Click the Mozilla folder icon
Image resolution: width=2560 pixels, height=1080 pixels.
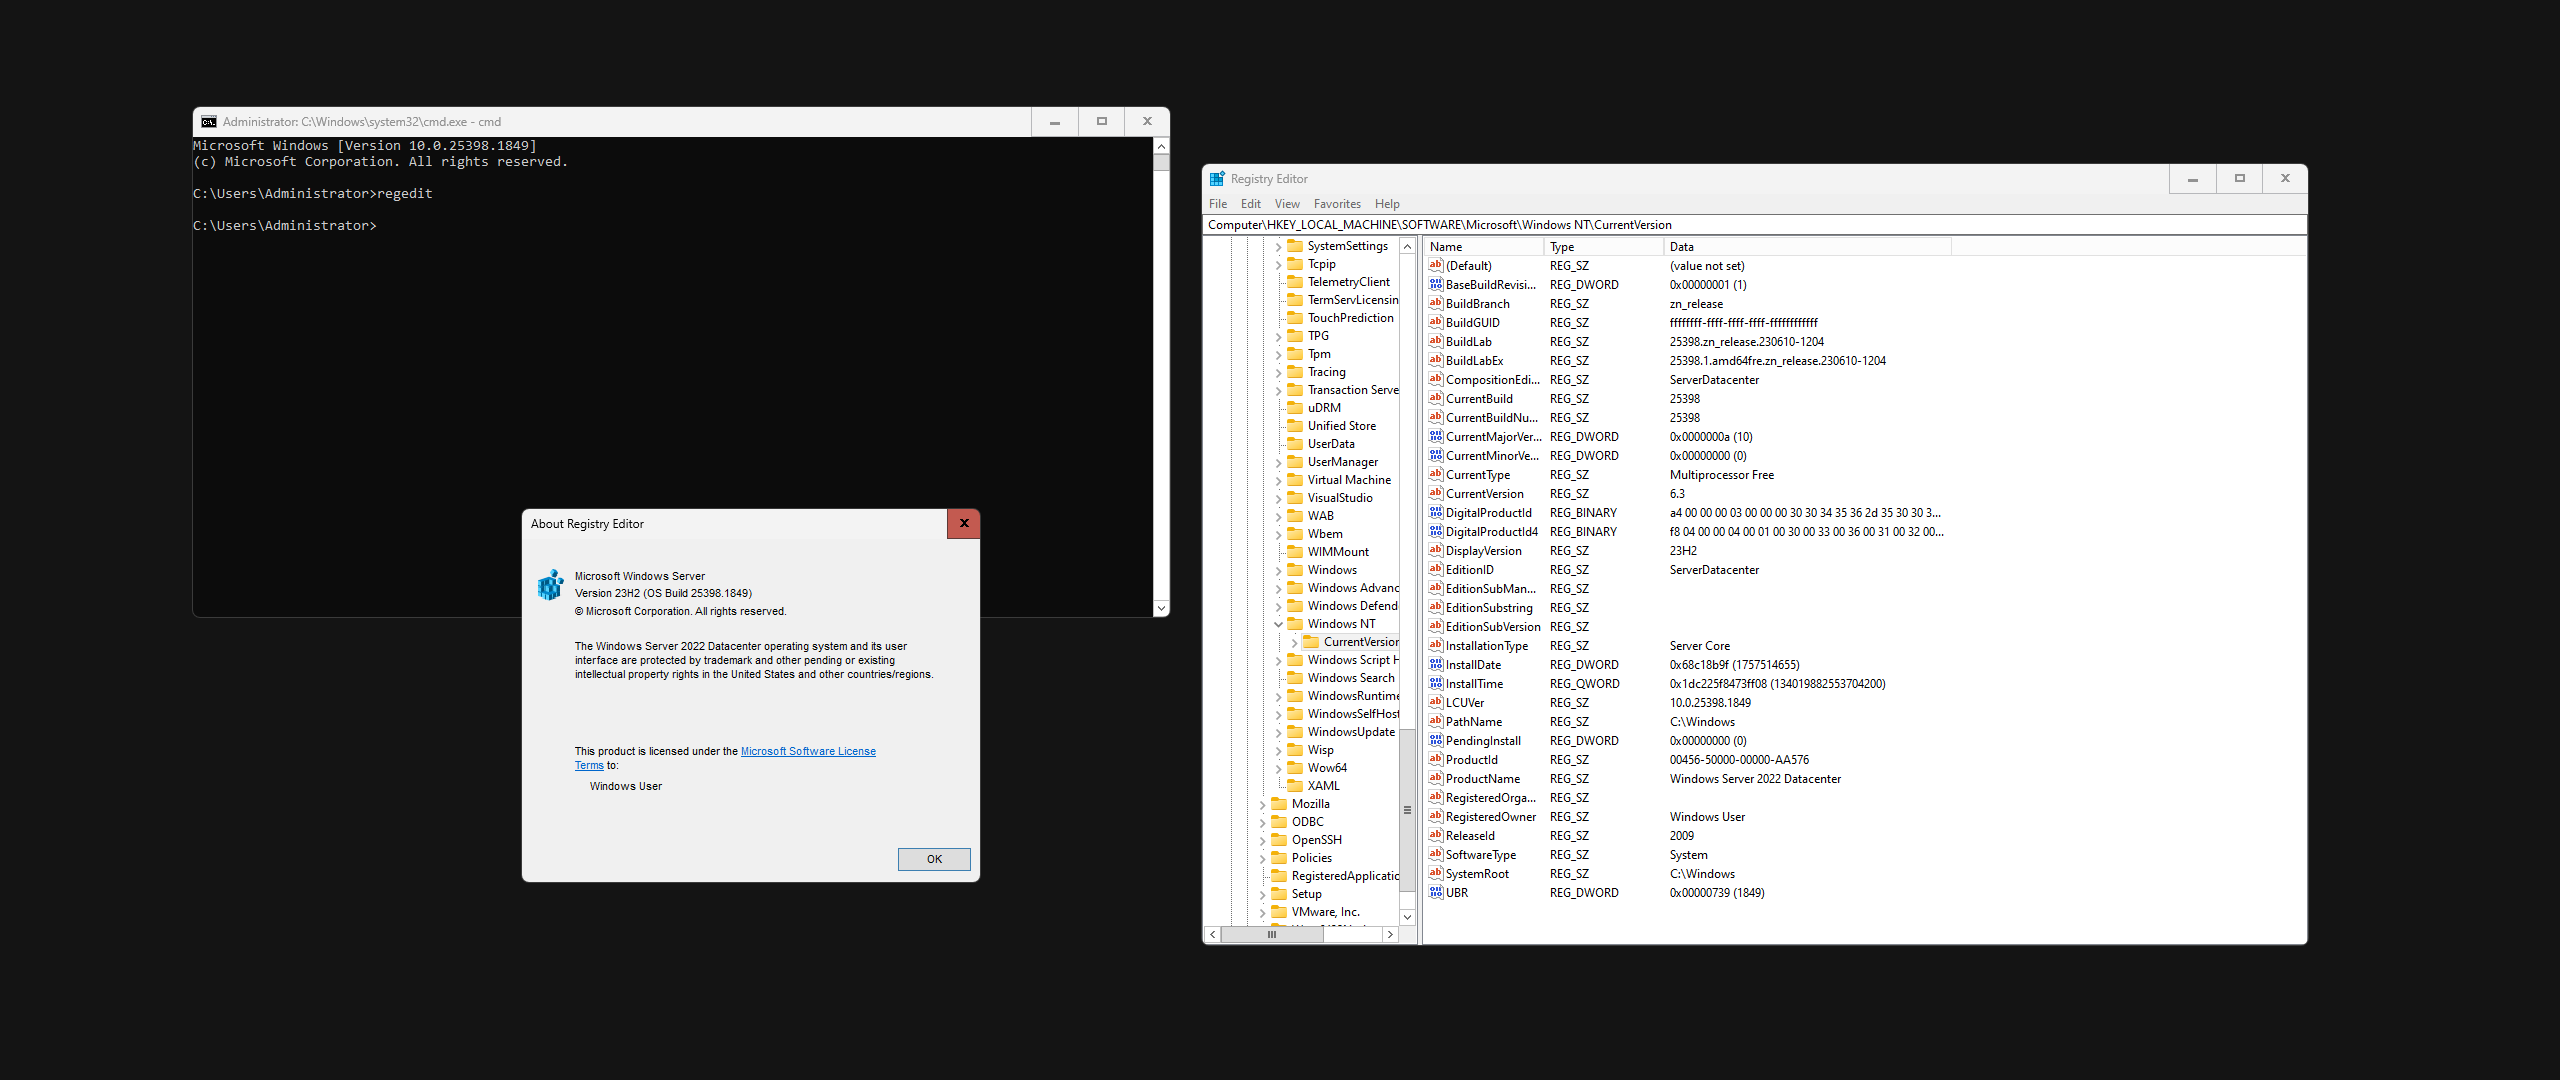[1279, 804]
